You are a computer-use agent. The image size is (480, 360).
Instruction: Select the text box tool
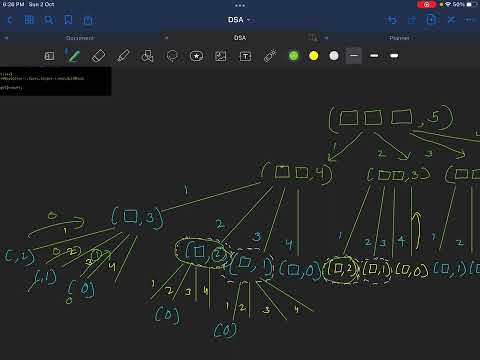click(x=245, y=56)
